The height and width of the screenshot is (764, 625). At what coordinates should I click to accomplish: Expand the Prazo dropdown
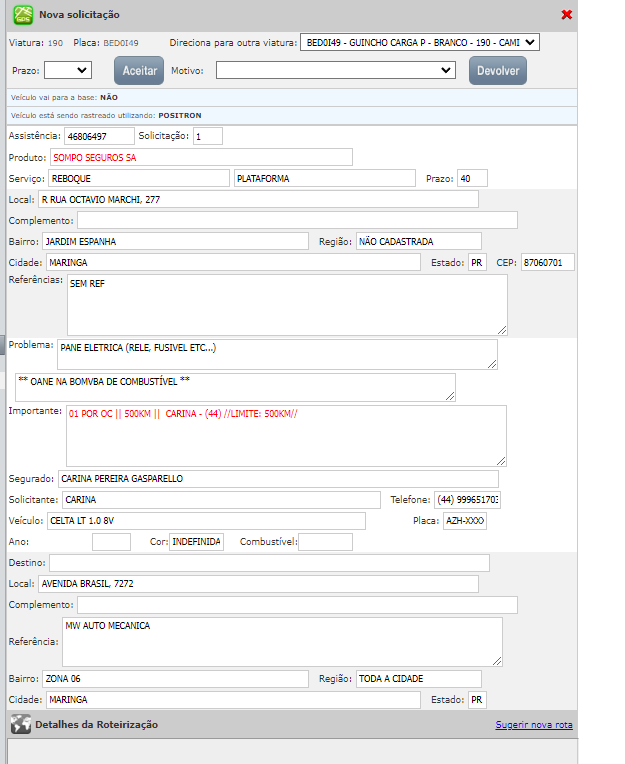(x=68, y=70)
